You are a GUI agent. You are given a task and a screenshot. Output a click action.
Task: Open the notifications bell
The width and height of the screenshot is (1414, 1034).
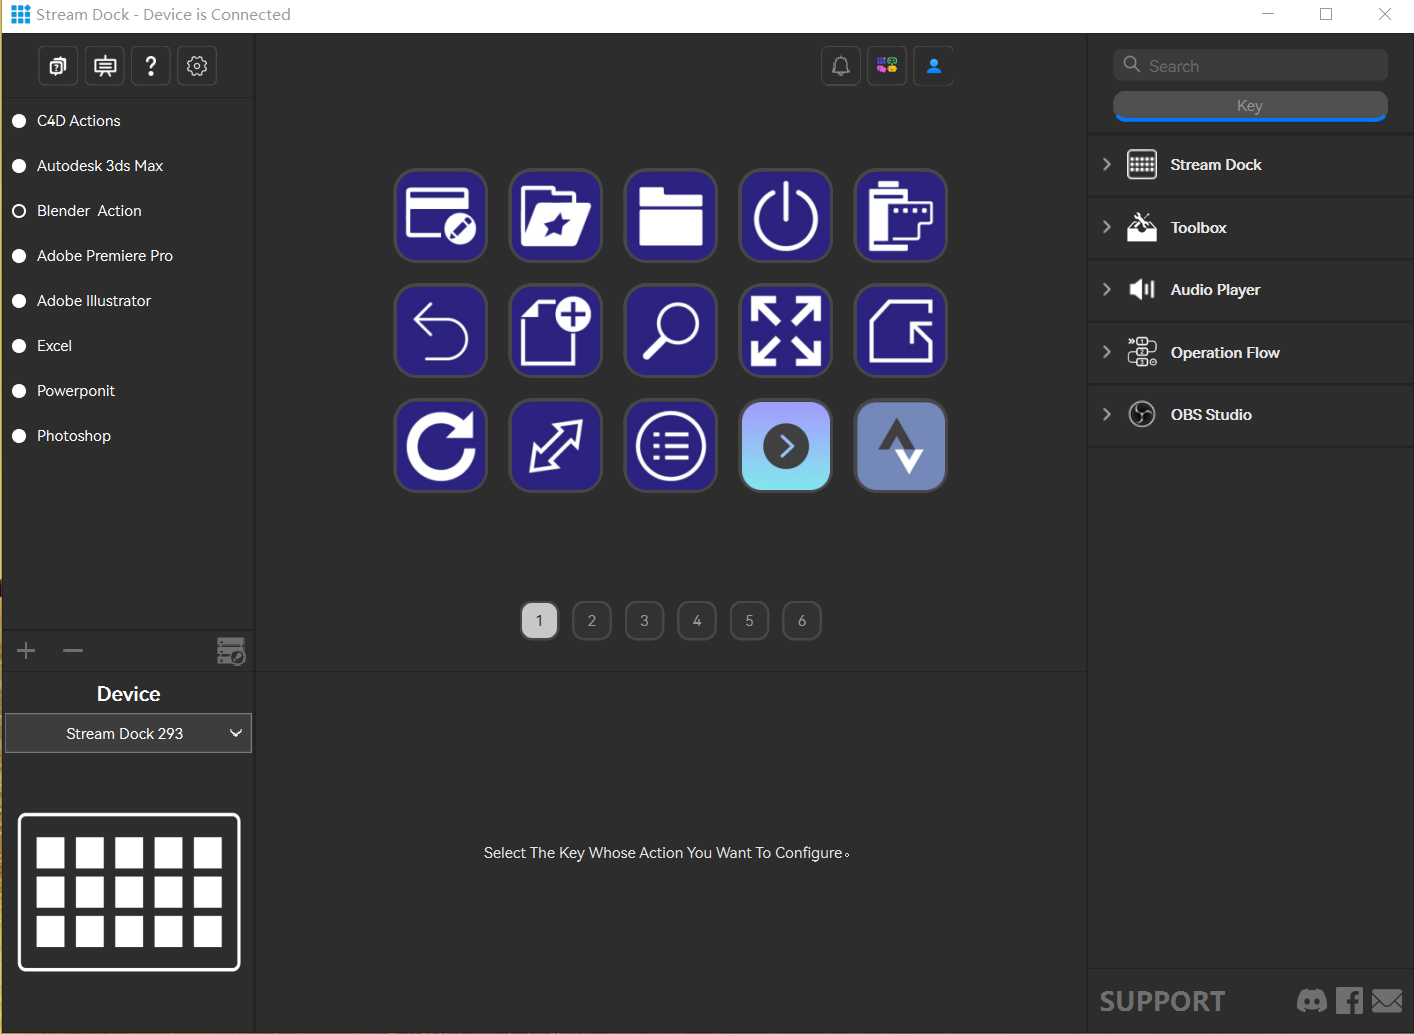click(x=841, y=66)
